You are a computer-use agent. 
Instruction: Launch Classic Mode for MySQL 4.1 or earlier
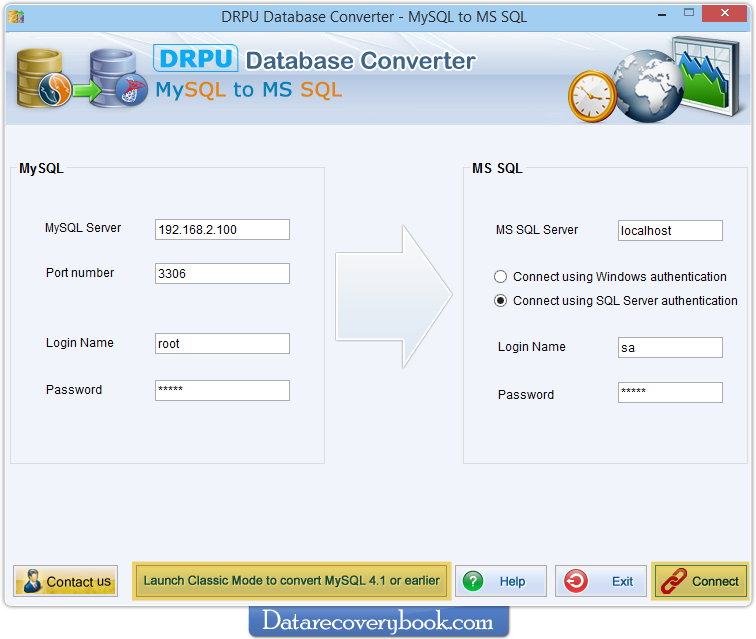pyautogui.click(x=292, y=581)
